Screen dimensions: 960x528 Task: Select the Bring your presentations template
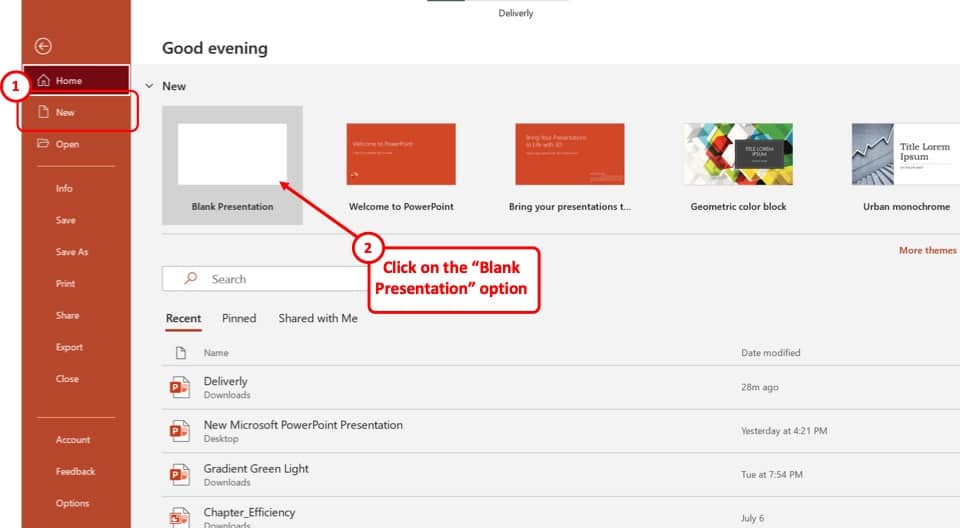pyautogui.click(x=569, y=154)
